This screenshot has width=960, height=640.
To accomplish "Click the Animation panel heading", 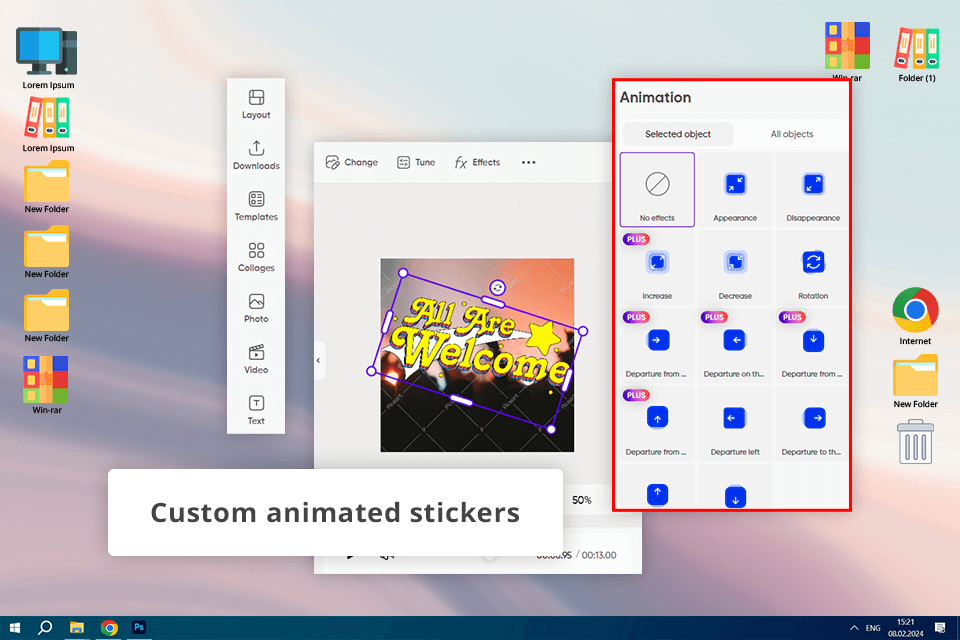I will coord(655,97).
